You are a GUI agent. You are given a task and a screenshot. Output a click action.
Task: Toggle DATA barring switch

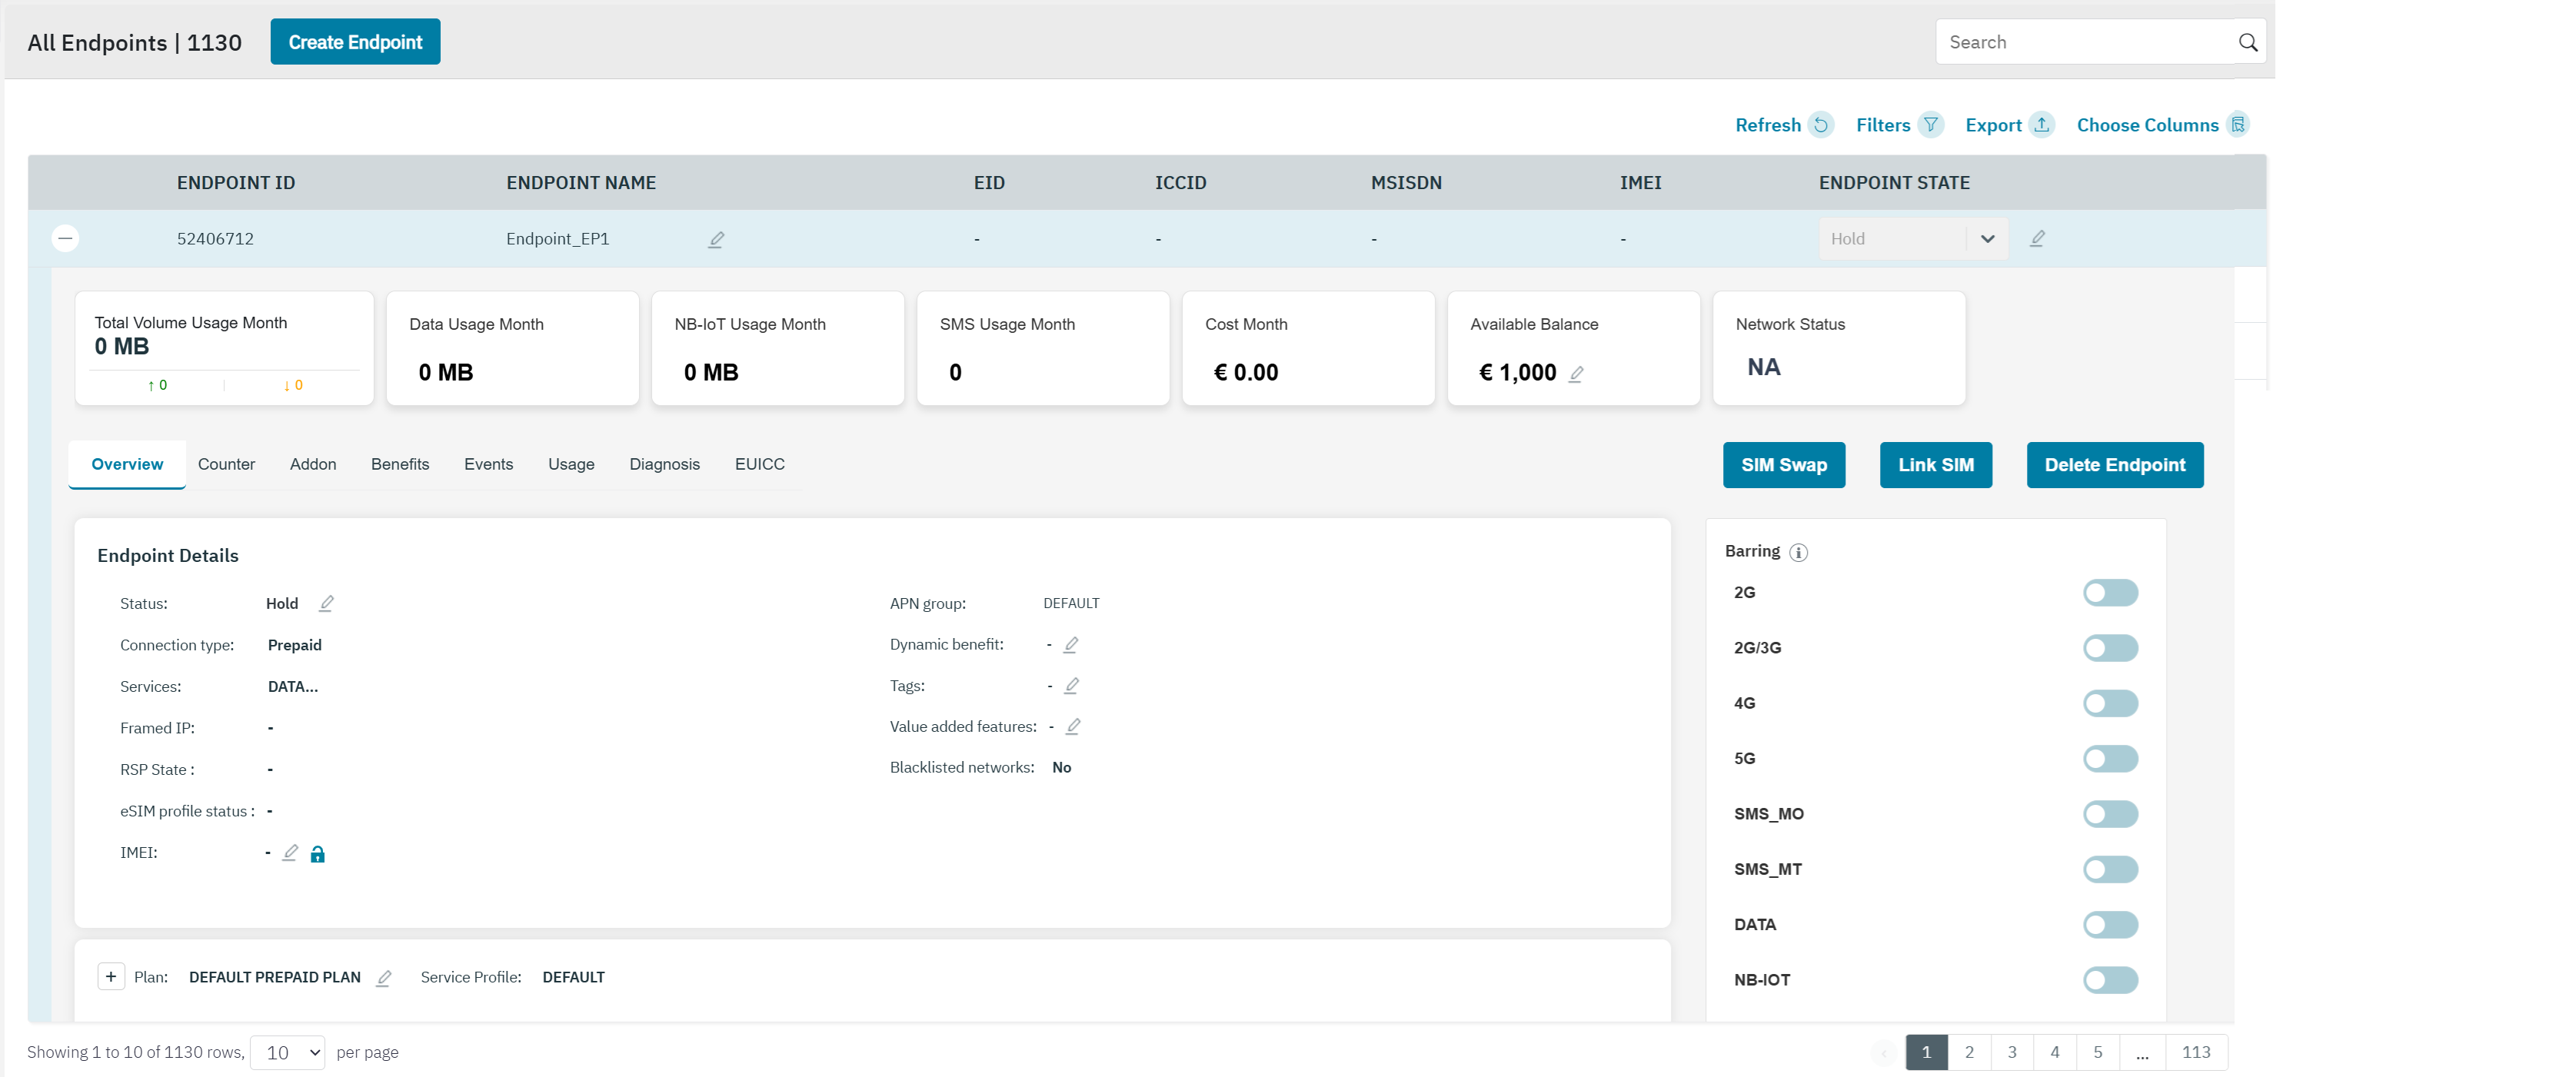click(2110, 925)
